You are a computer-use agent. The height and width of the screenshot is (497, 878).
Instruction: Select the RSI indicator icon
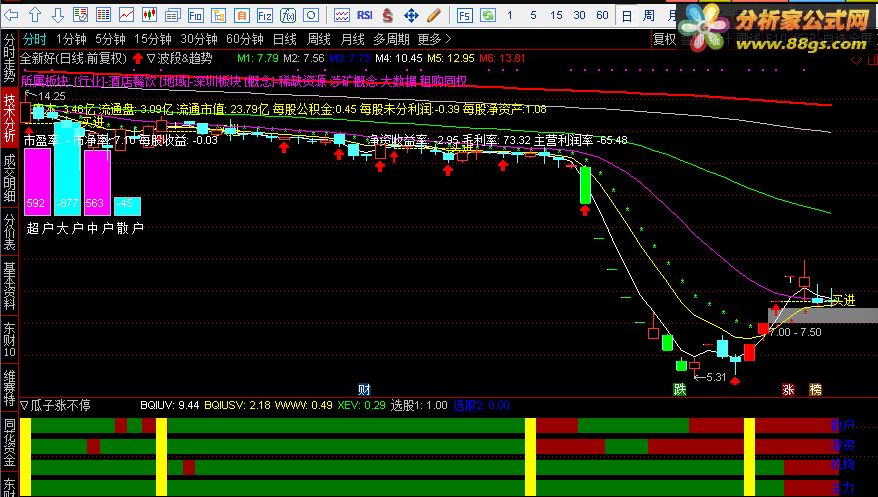(x=365, y=15)
